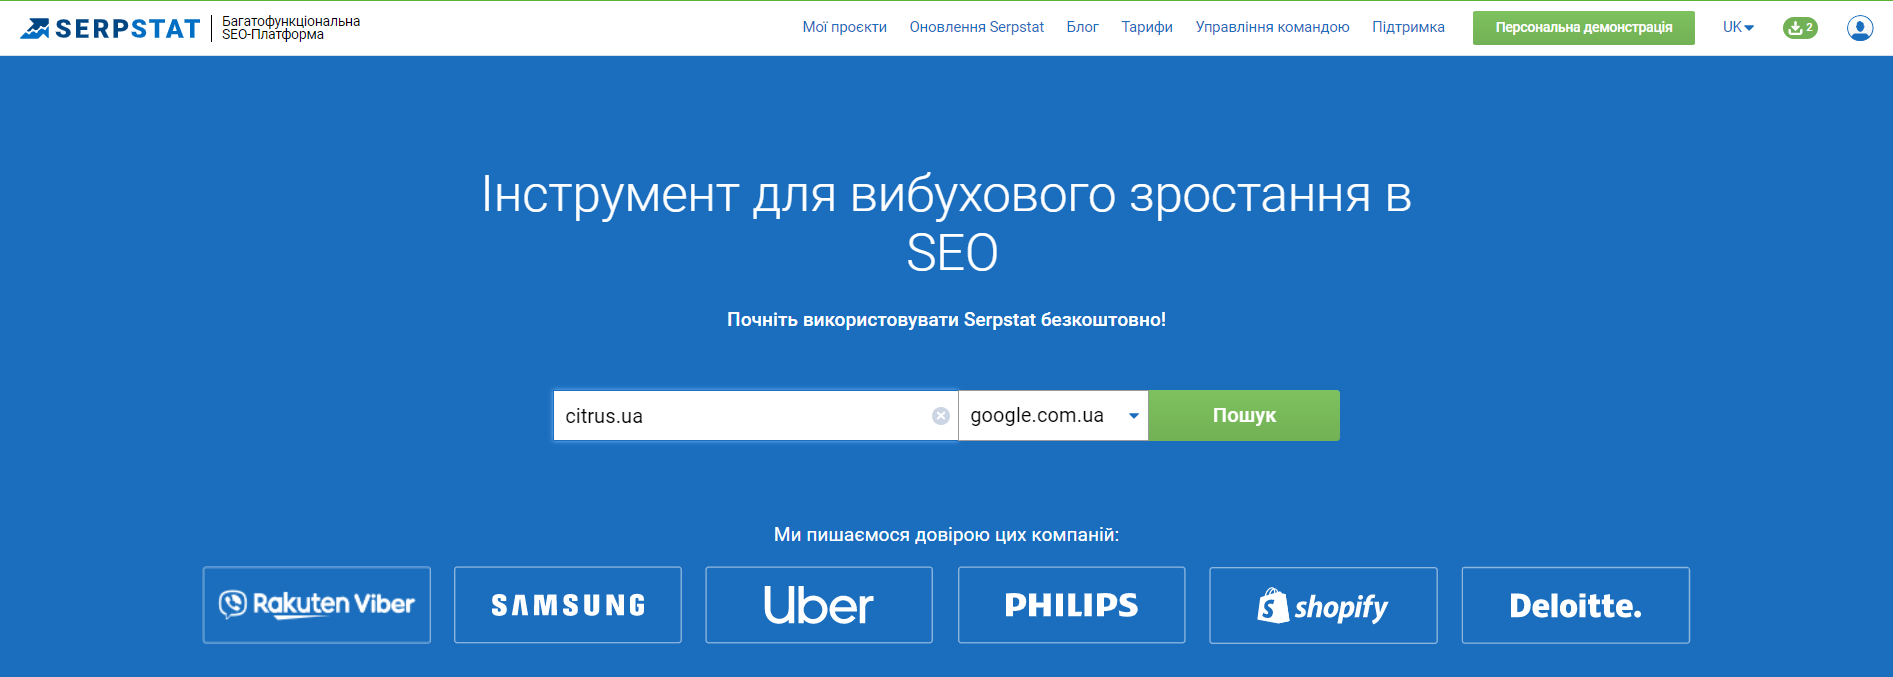
Task: Click the Philips logo card
Action: click(x=1071, y=605)
